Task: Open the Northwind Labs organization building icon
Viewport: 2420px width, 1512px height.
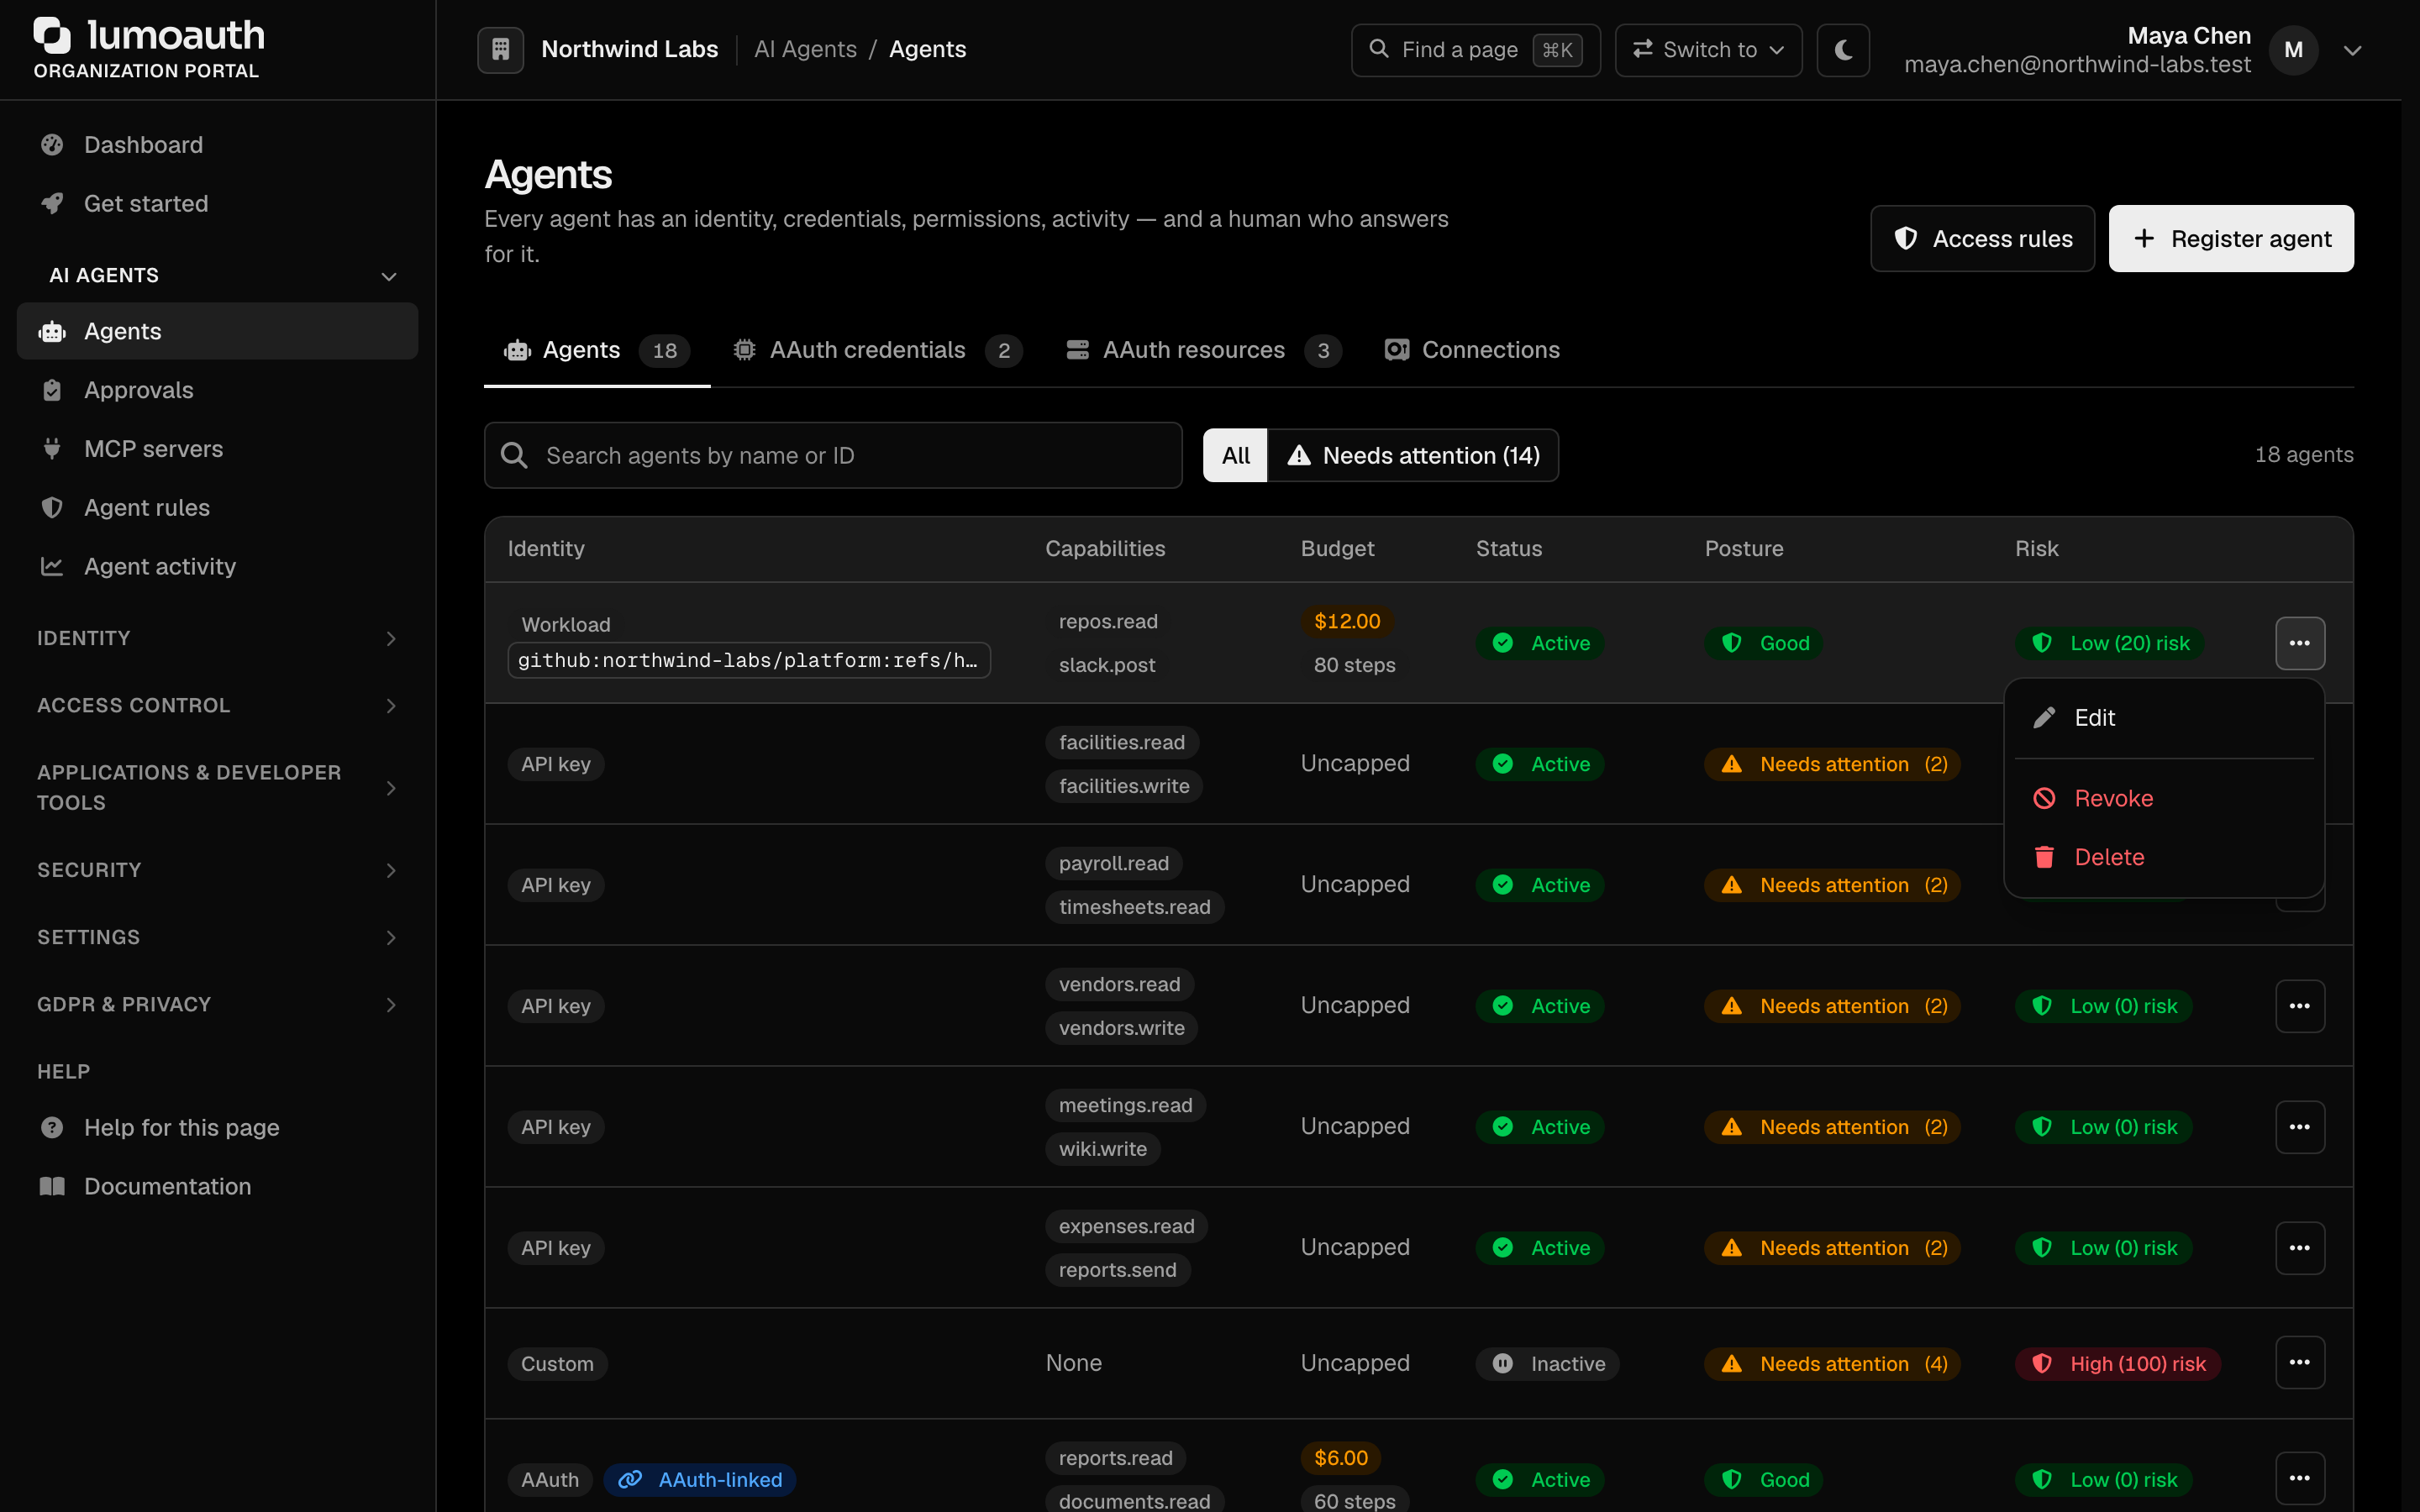Action: pyautogui.click(x=500, y=49)
